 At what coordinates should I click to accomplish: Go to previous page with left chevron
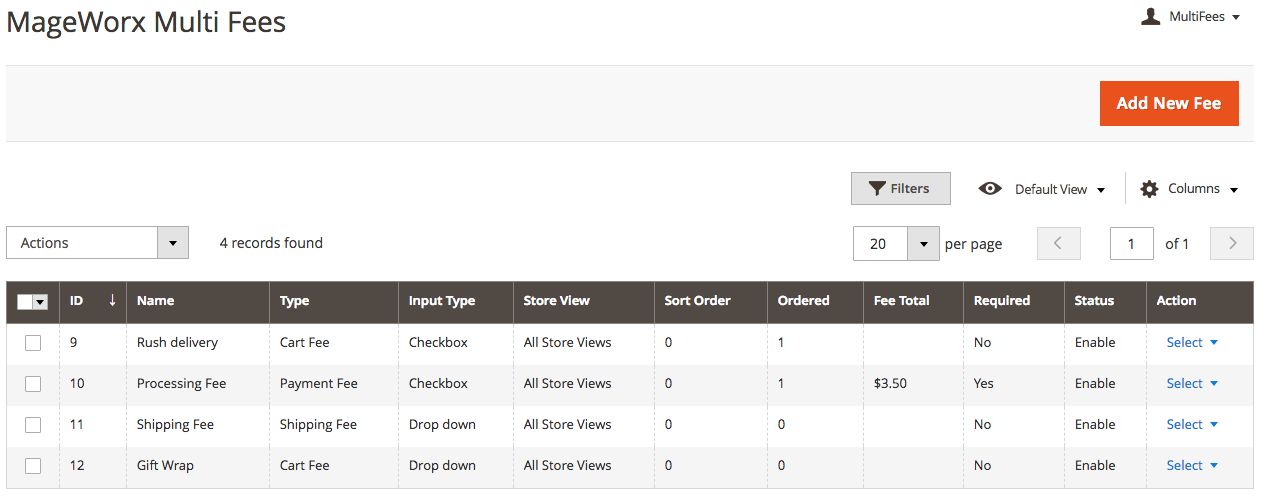pyautogui.click(x=1059, y=243)
